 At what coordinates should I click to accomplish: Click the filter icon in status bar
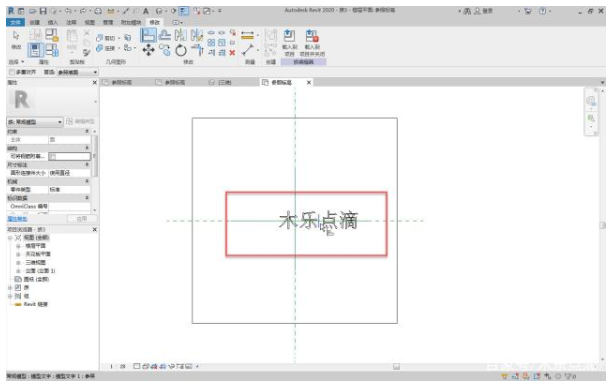pos(568,376)
